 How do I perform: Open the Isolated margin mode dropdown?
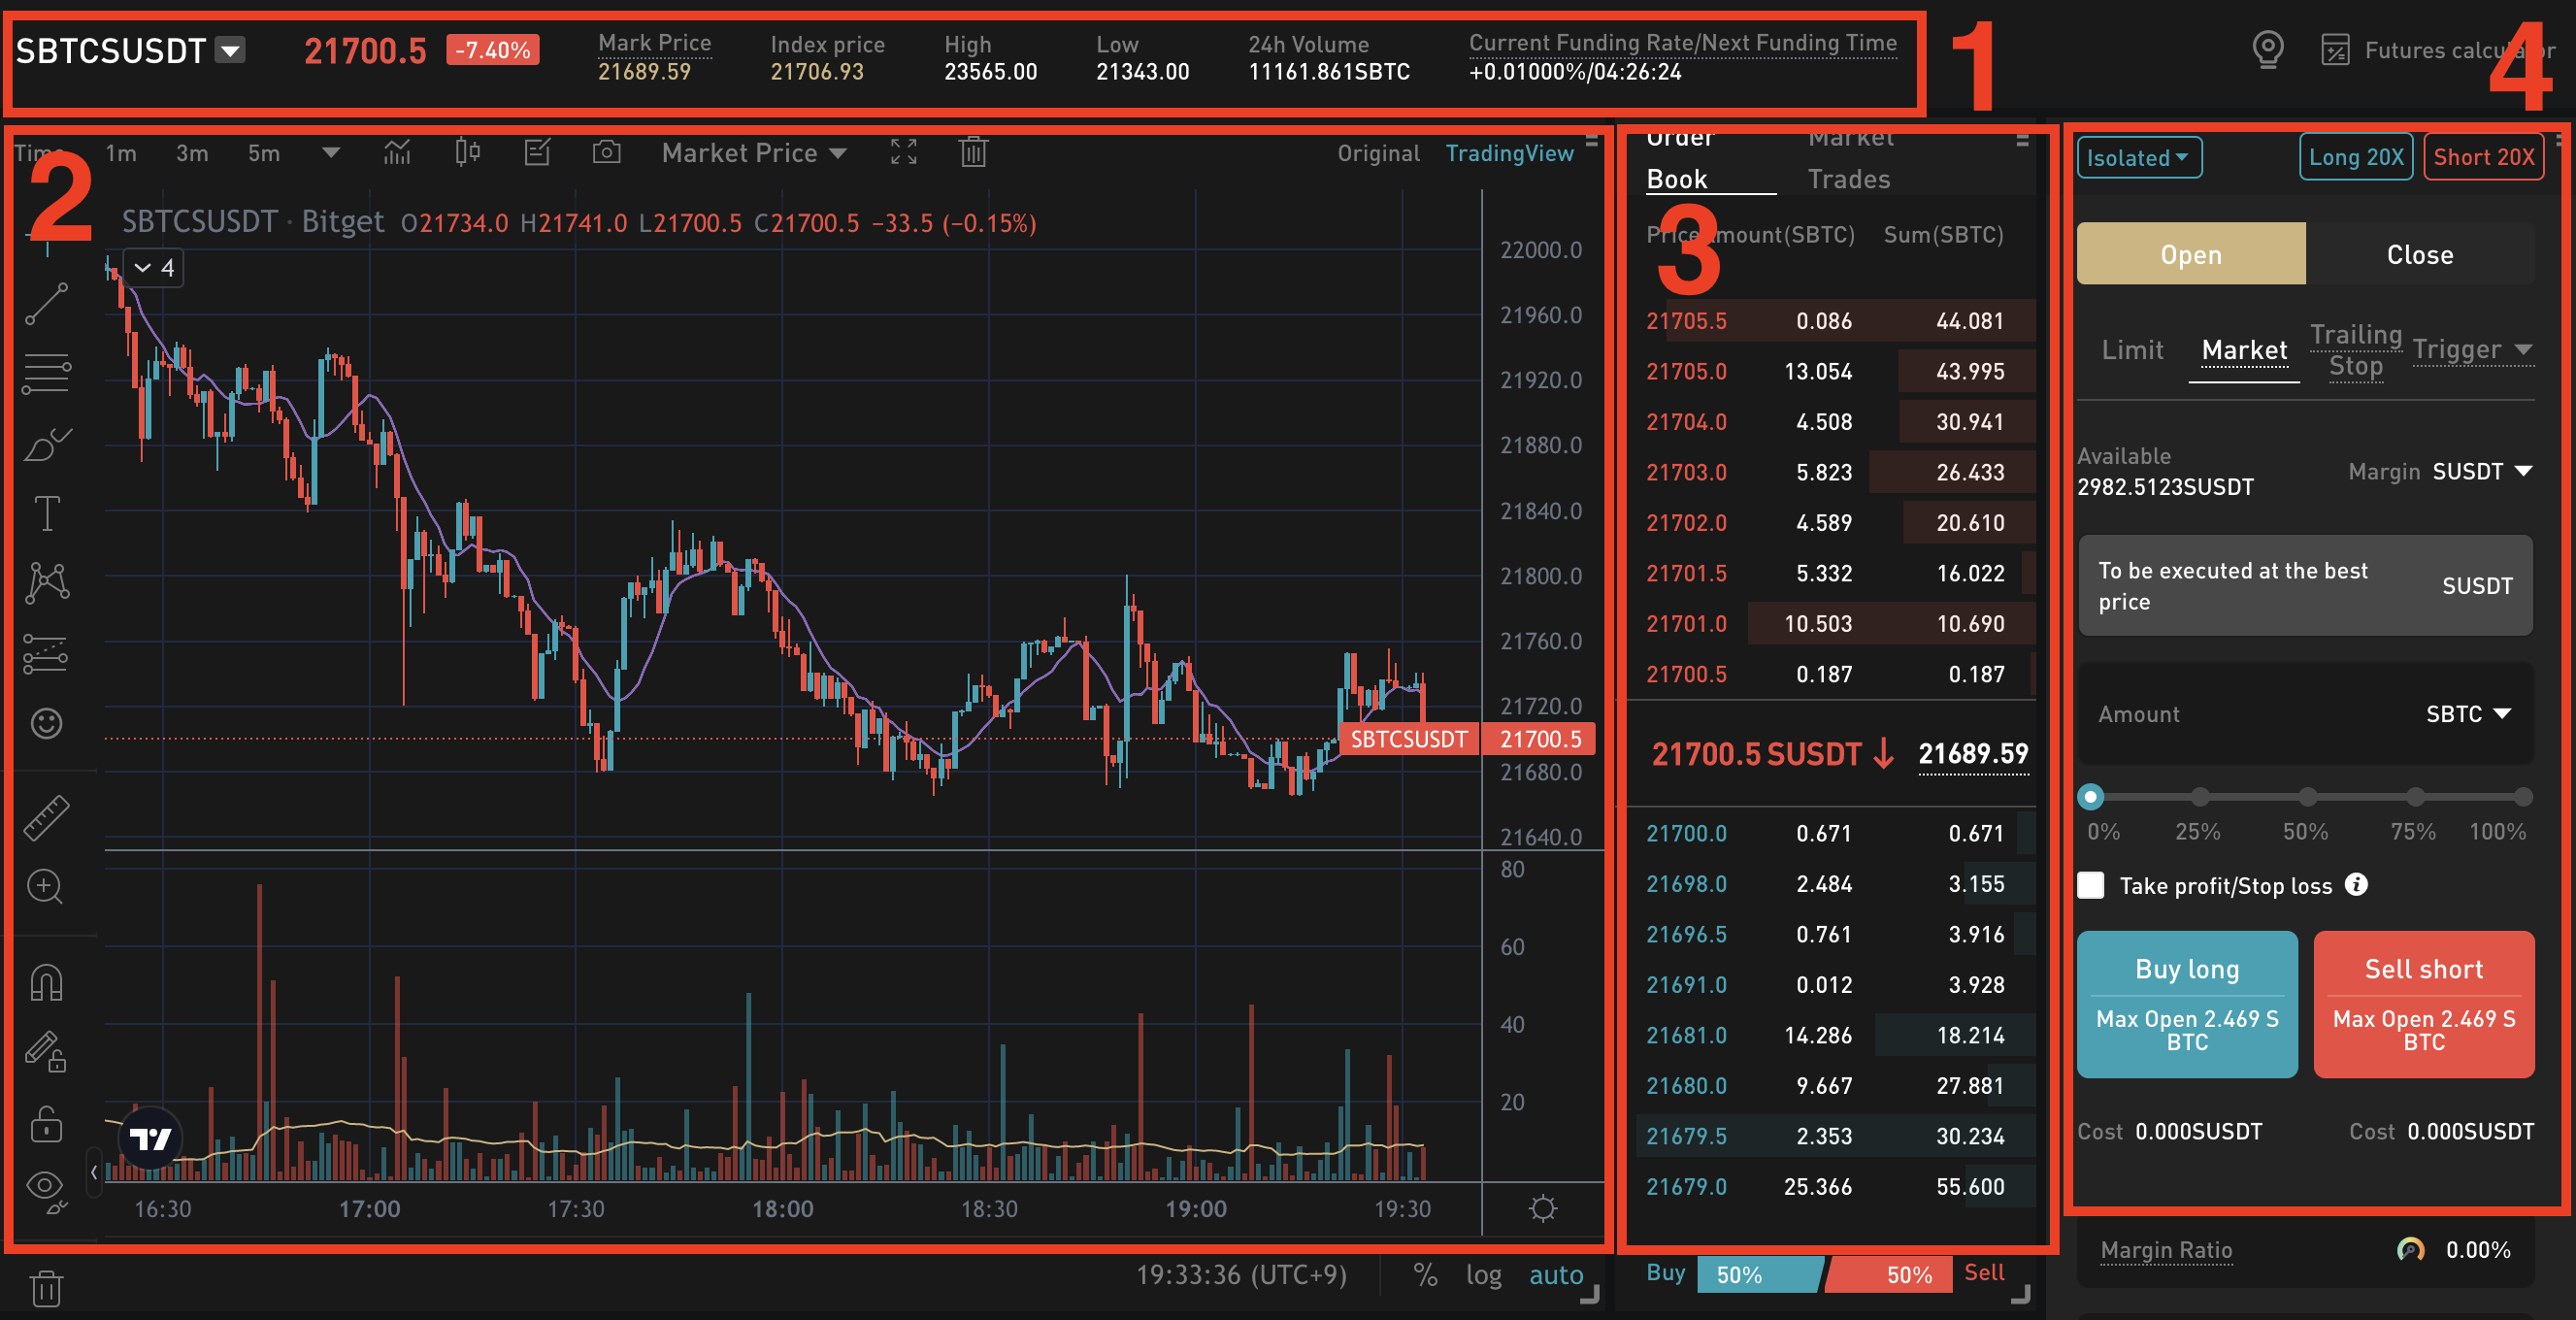pyautogui.click(x=2139, y=157)
